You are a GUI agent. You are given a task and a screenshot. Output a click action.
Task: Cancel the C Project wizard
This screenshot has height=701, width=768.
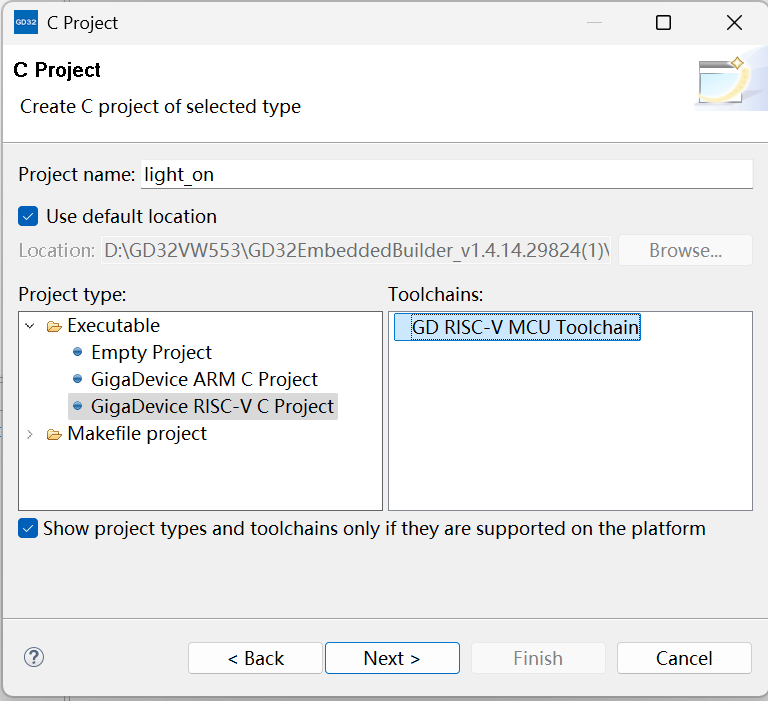click(684, 658)
